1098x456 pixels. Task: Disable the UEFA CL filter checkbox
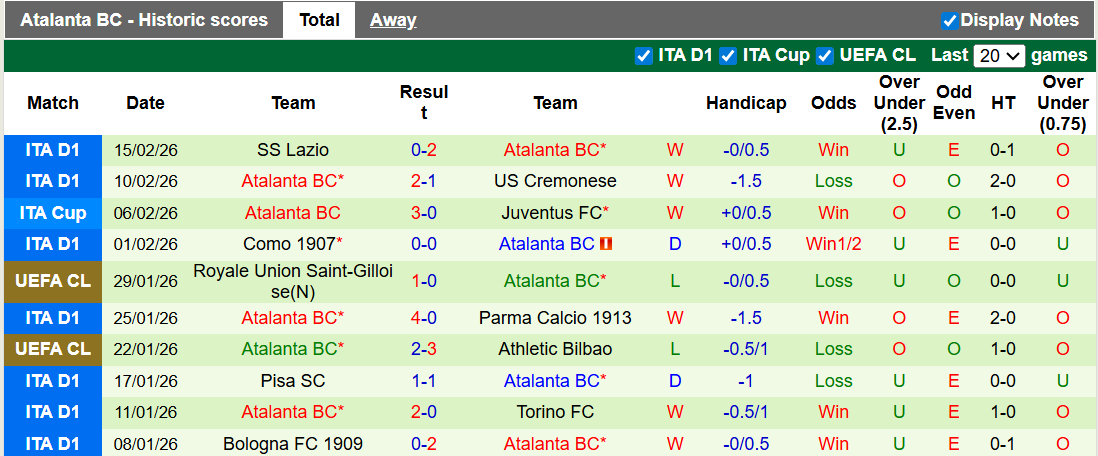[x=825, y=56]
